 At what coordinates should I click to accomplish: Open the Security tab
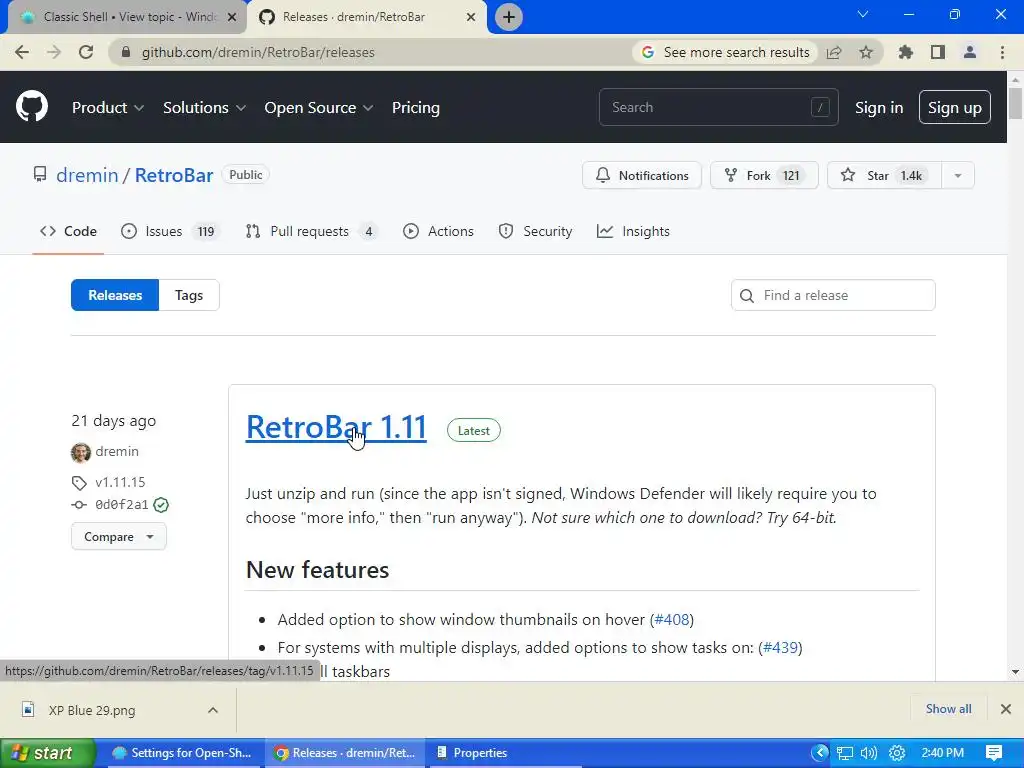point(535,231)
